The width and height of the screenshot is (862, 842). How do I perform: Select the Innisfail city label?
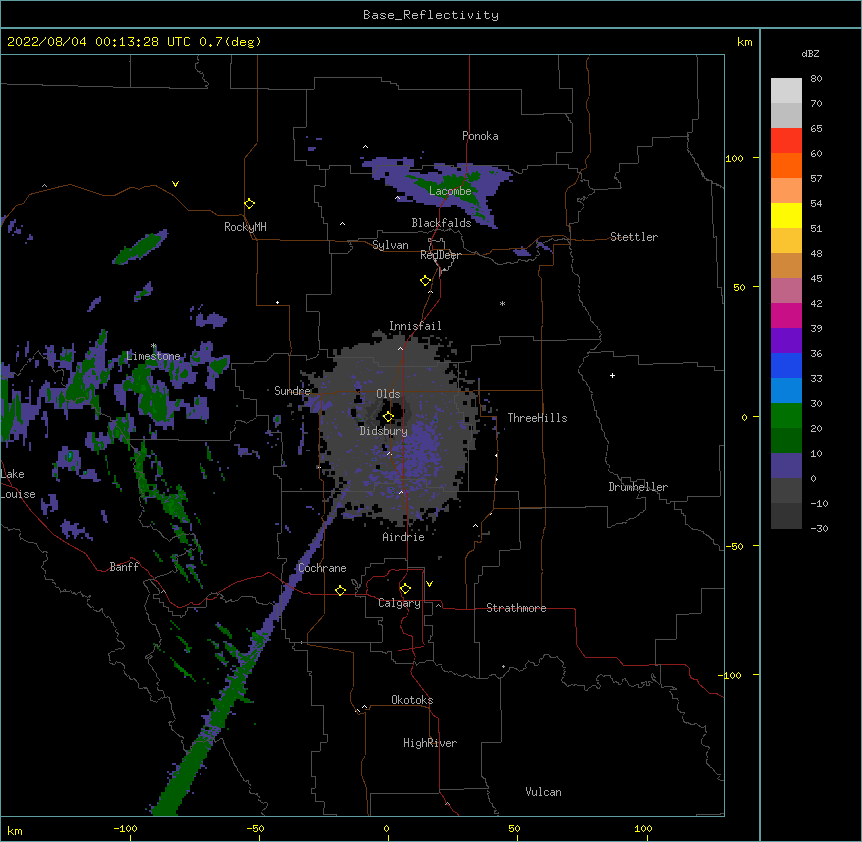[415, 326]
